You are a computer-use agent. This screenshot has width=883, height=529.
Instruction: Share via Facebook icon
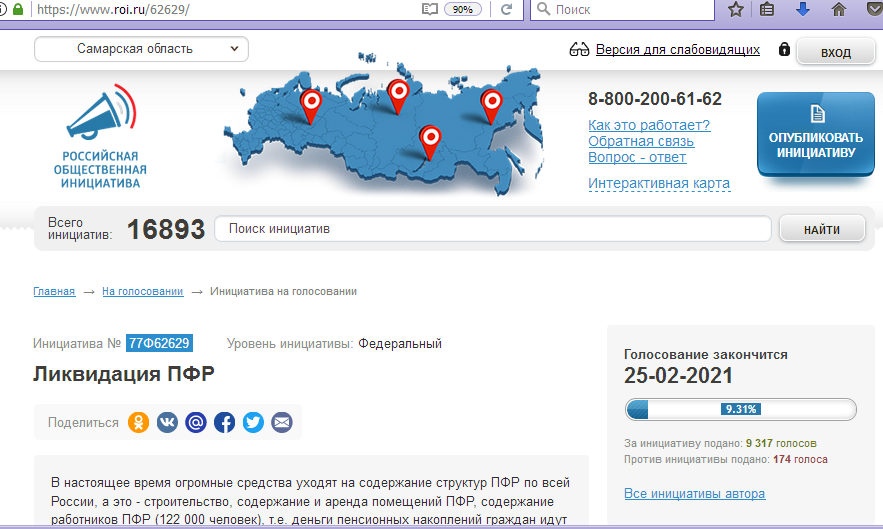pyautogui.click(x=225, y=422)
